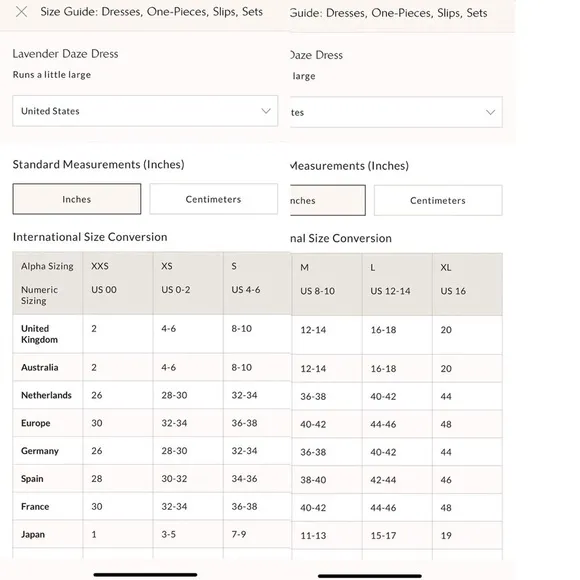Click United Kingdom's '12-14' M cell
Viewport: 580px width, 580px height.
pos(313,330)
